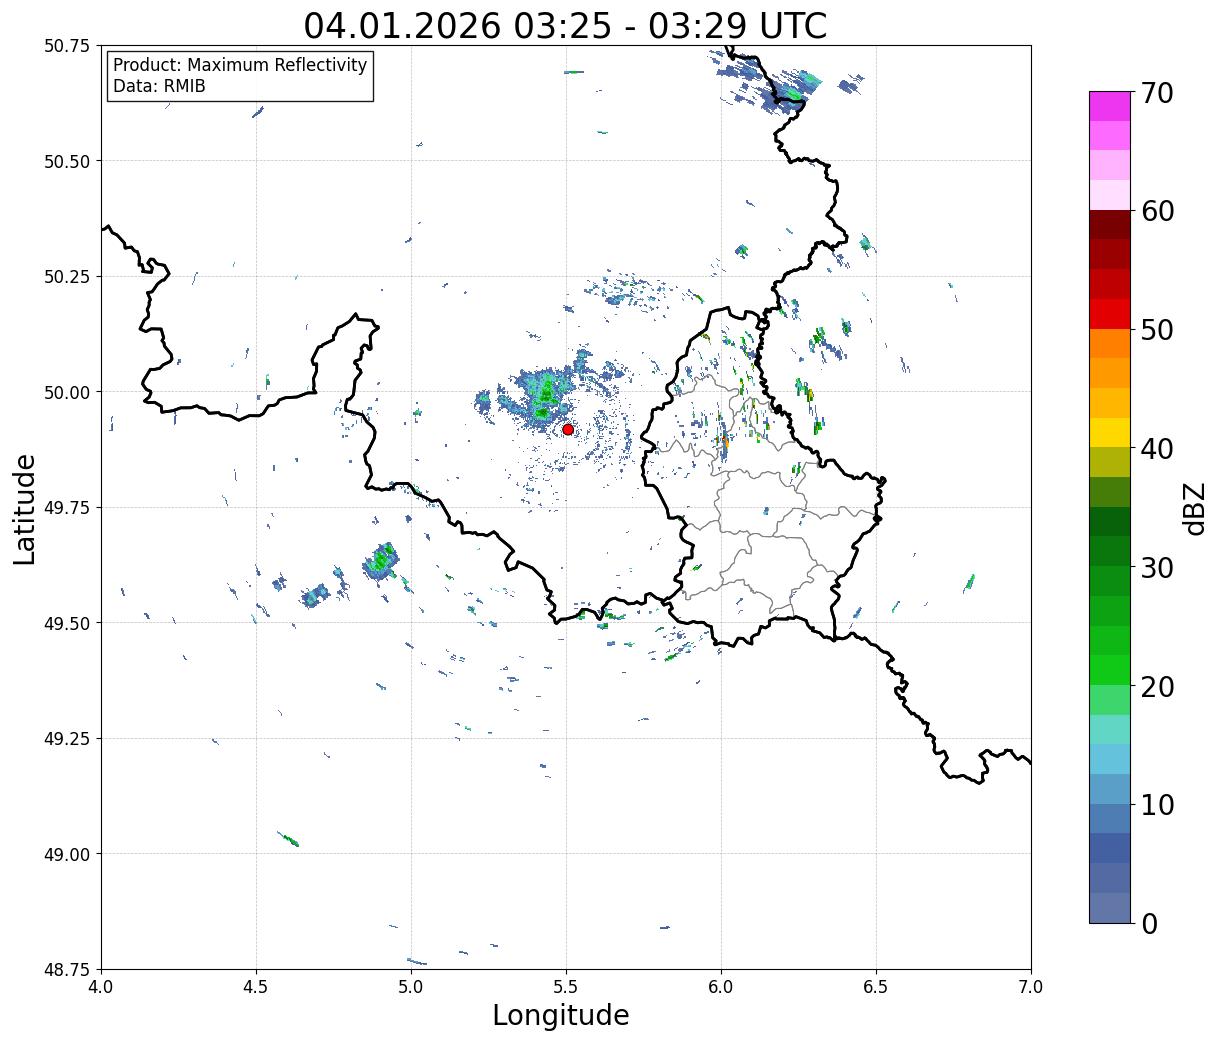Click the 20 tick label on colorbar

coord(1157,686)
